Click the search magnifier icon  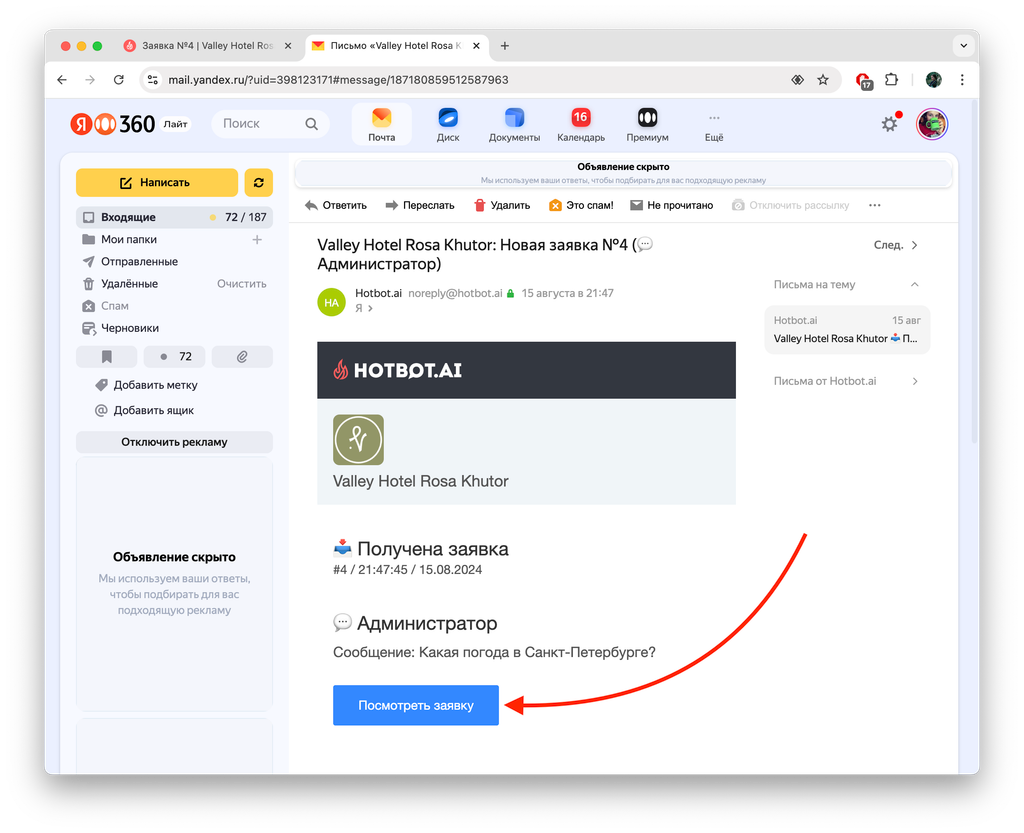[x=312, y=124]
